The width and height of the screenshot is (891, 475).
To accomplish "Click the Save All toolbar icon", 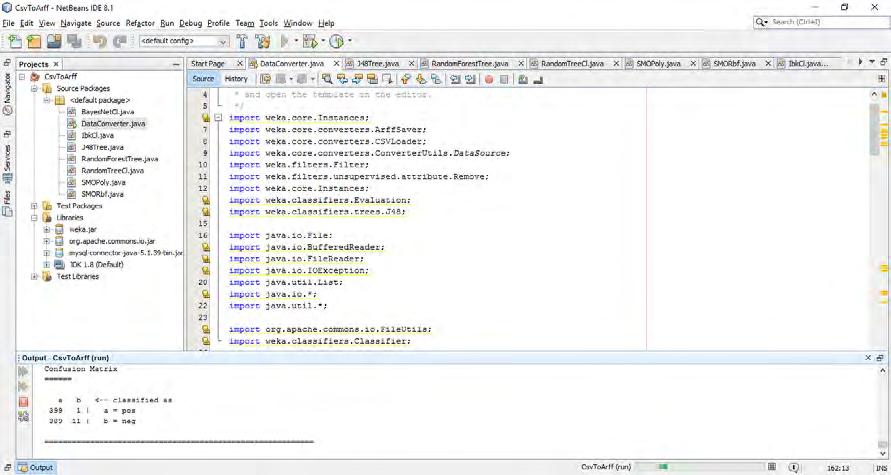I will (x=74, y=41).
